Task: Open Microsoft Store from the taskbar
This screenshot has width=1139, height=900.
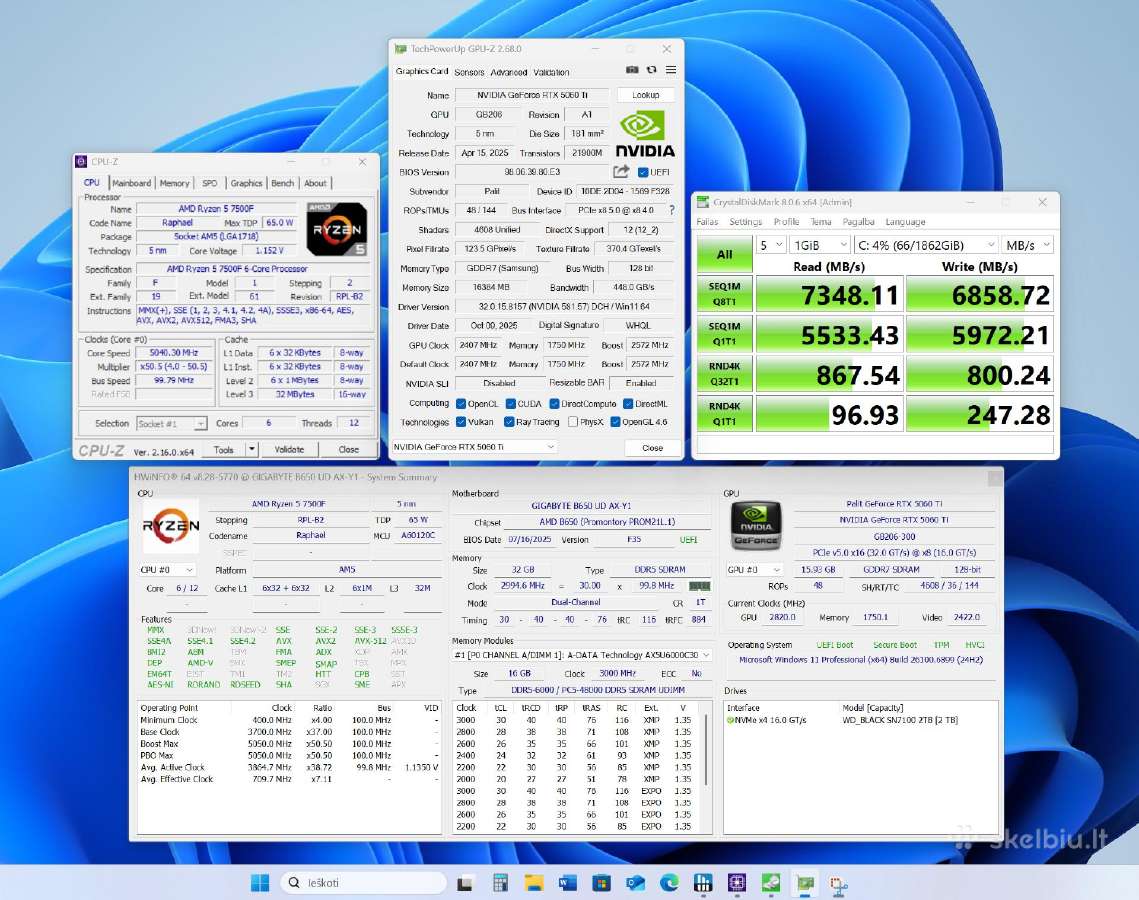Action: (601, 883)
